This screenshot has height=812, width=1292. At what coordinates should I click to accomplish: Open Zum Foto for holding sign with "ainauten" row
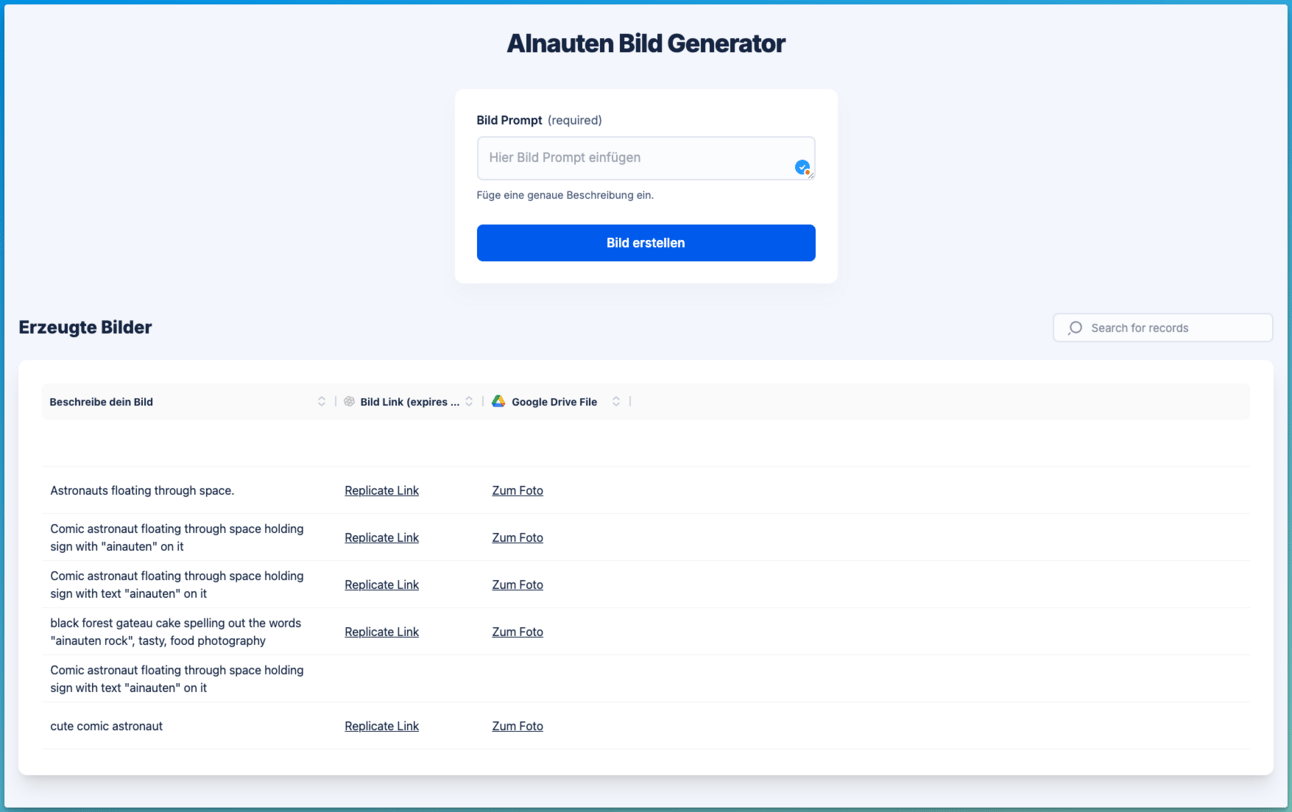click(517, 537)
